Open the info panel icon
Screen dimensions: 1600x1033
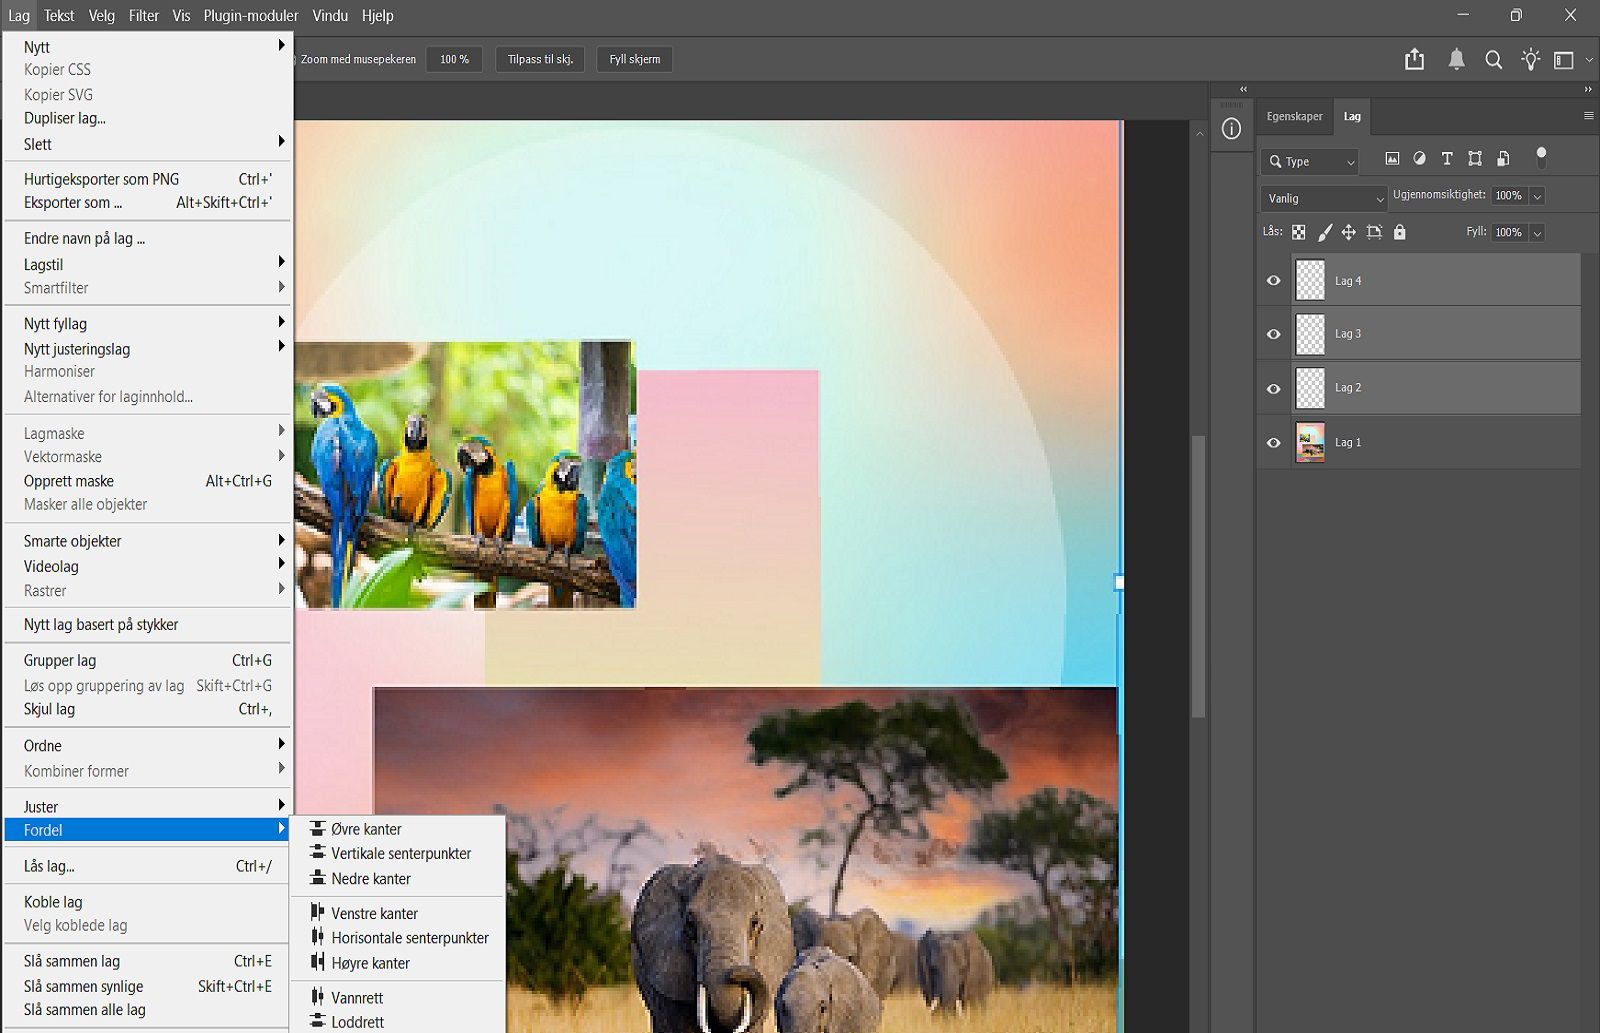(x=1231, y=129)
